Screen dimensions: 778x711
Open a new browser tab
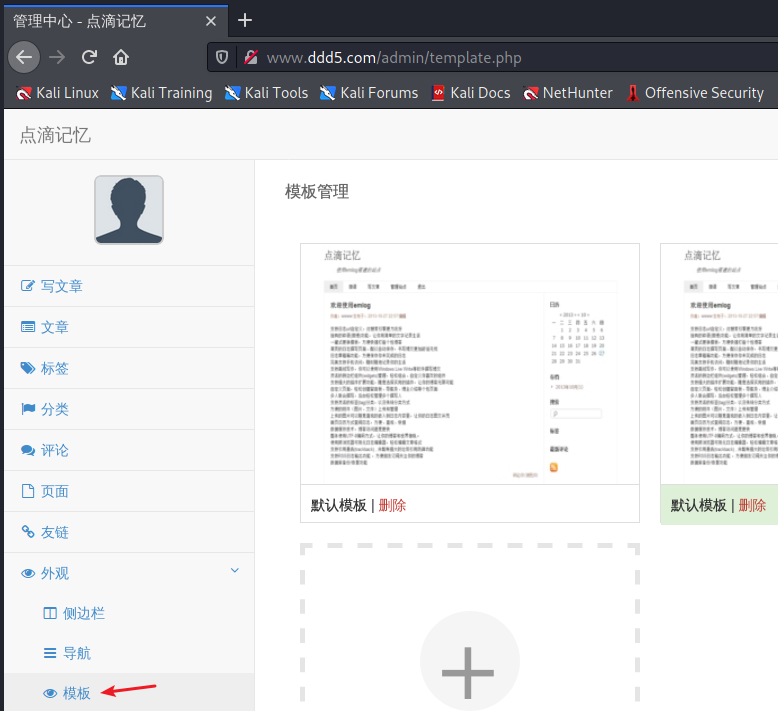coord(245,20)
